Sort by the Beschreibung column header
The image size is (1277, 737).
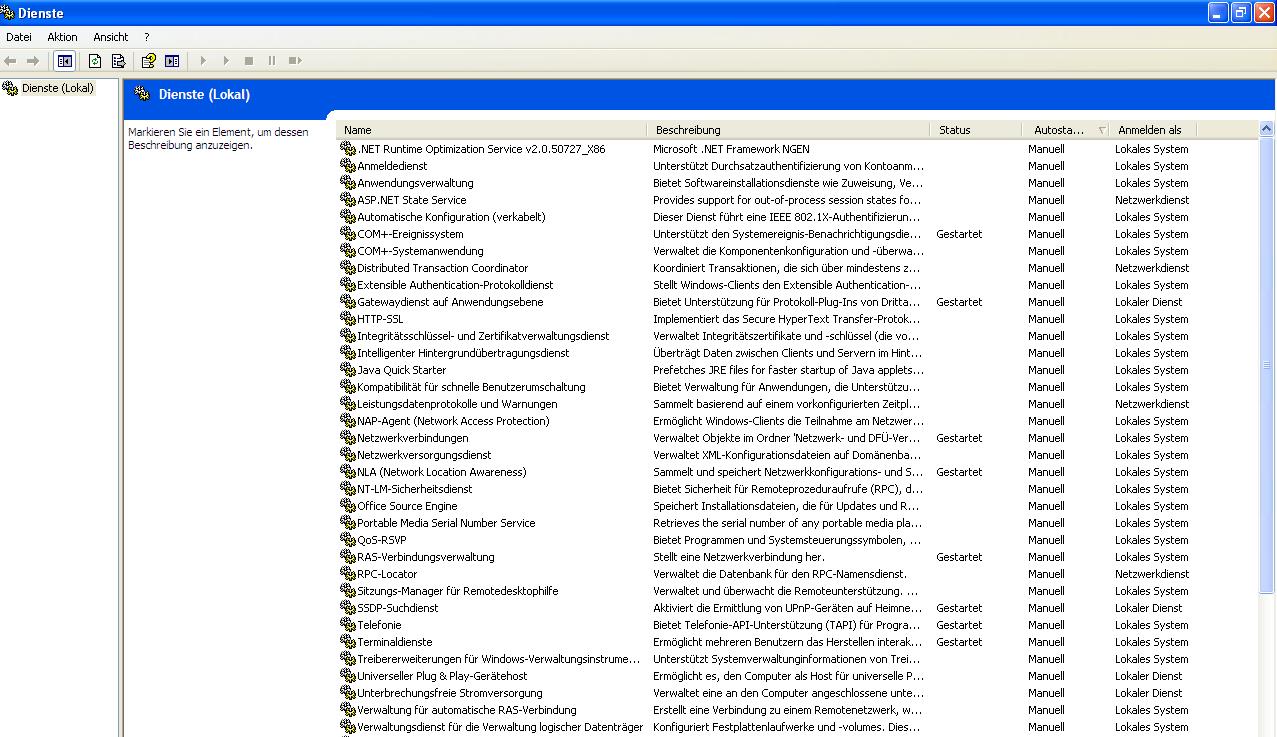click(x=788, y=130)
